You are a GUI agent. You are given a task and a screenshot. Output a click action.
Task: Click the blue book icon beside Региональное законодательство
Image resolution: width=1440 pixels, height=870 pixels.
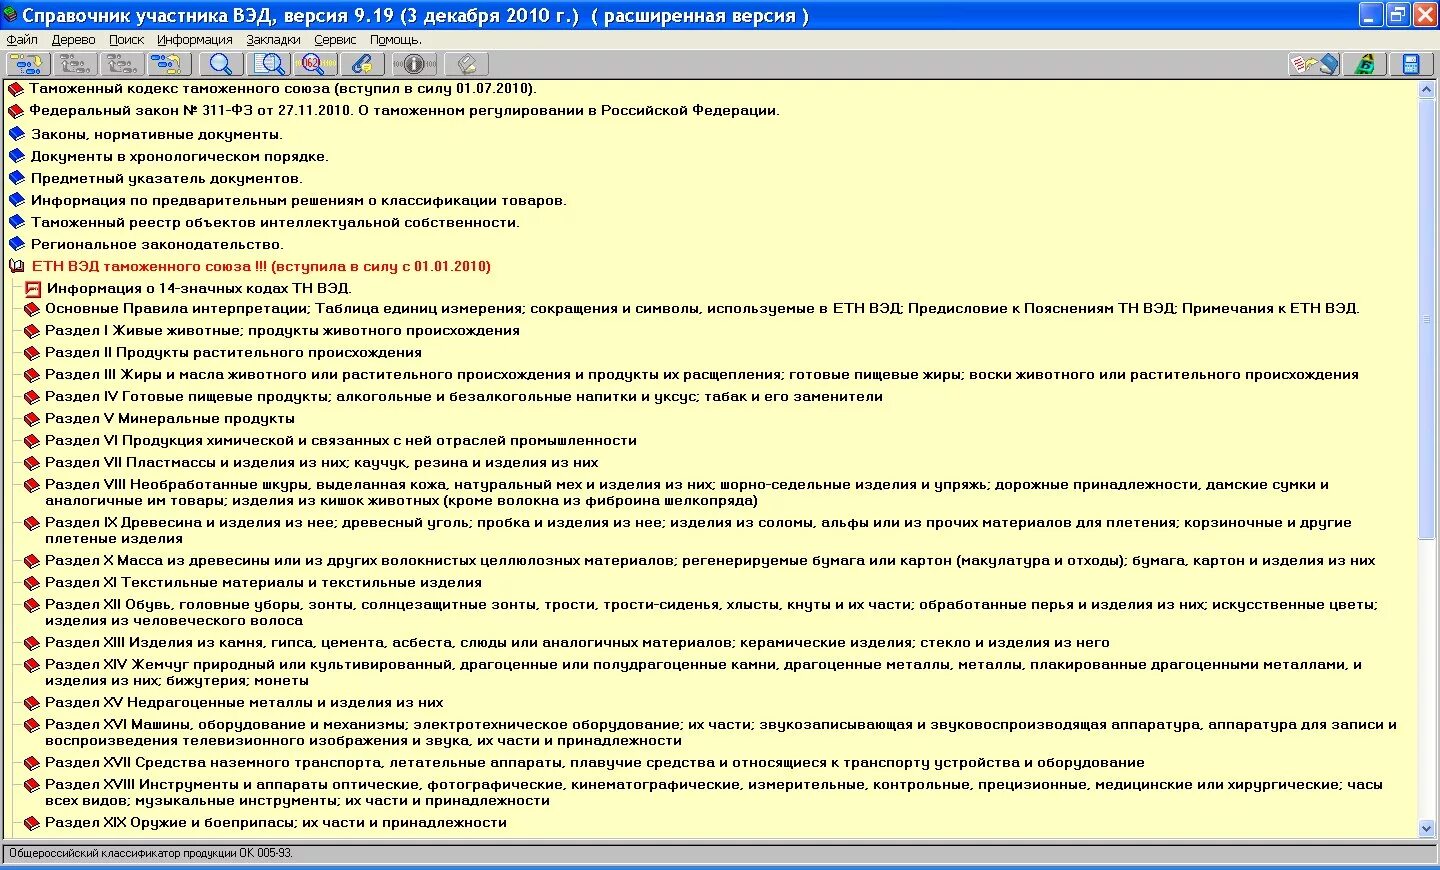(x=16, y=244)
